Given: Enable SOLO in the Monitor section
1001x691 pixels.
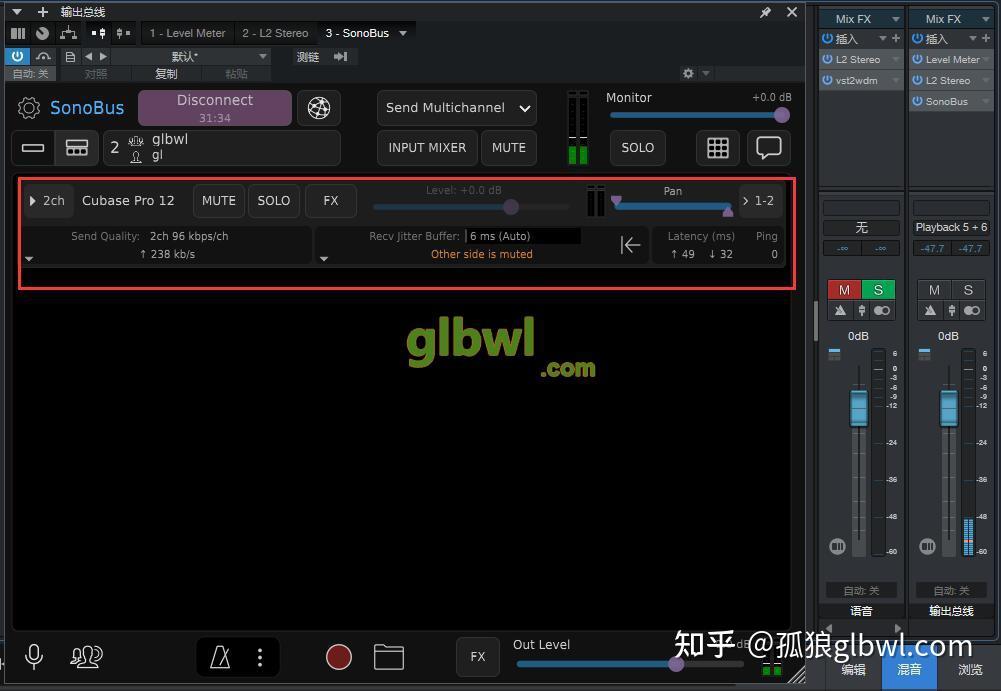Looking at the screenshot, I should point(637,147).
